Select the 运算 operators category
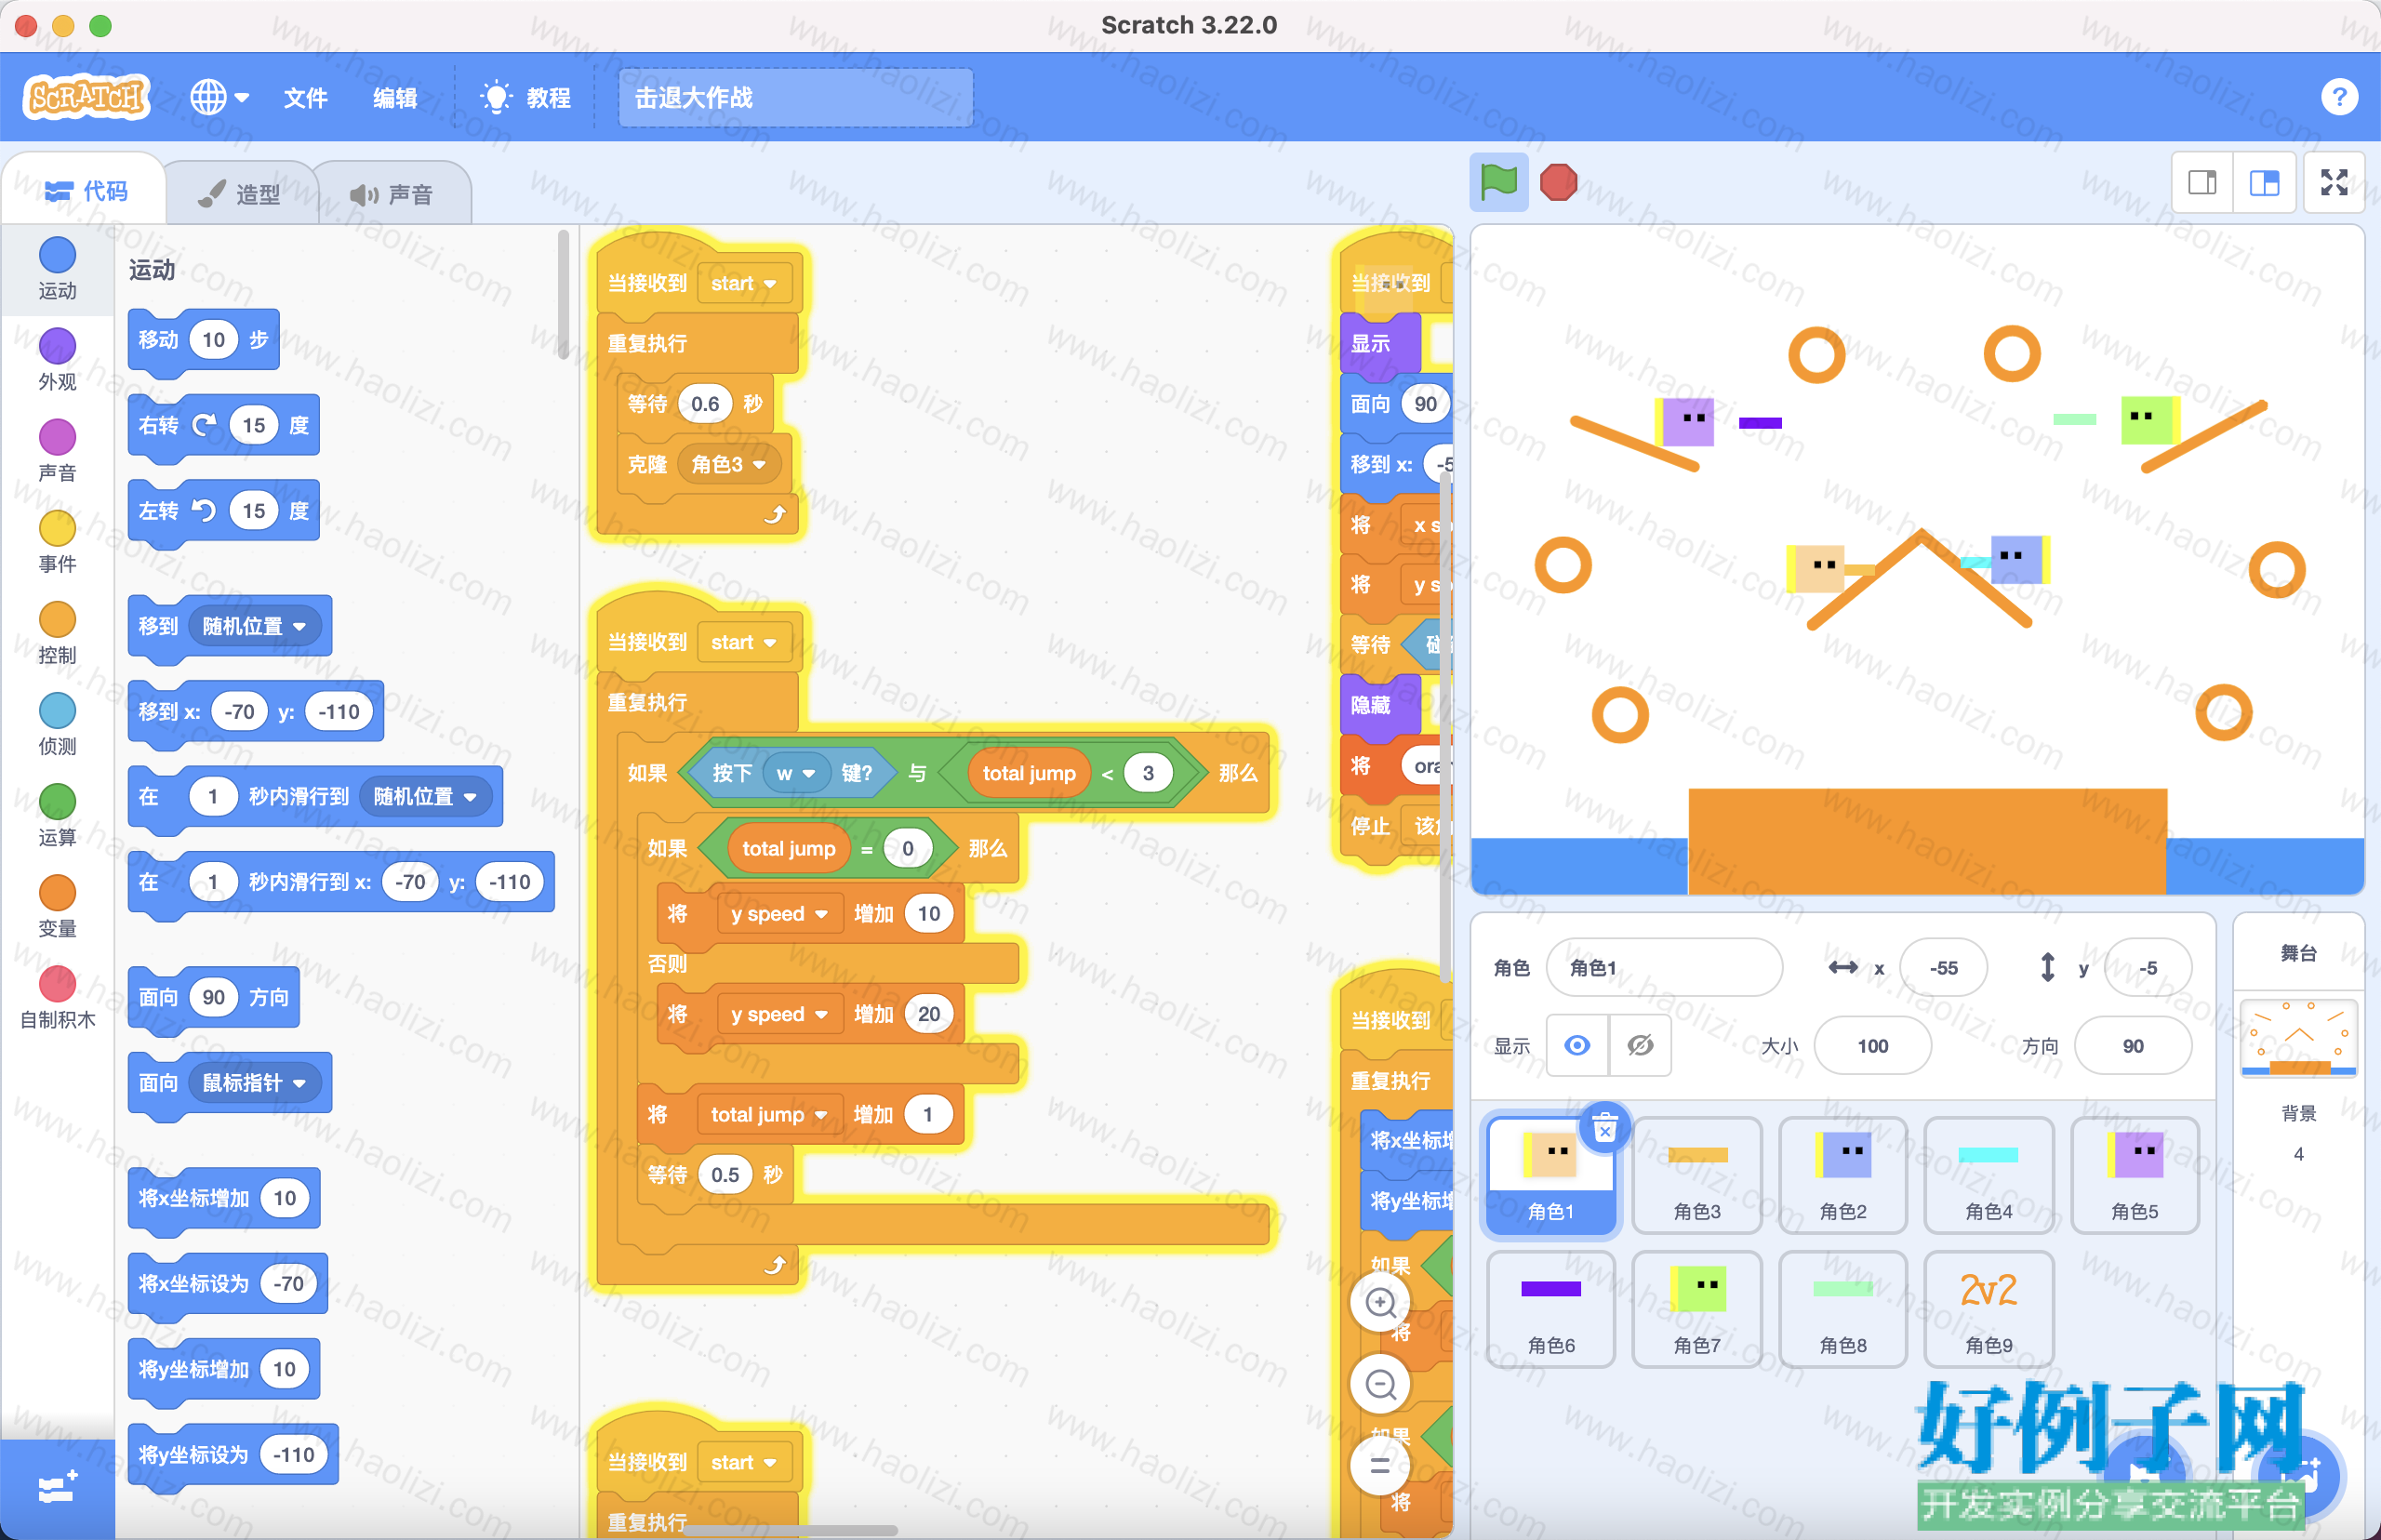Viewport: 2381px width, 1540px height. click(x=57, y=814)
